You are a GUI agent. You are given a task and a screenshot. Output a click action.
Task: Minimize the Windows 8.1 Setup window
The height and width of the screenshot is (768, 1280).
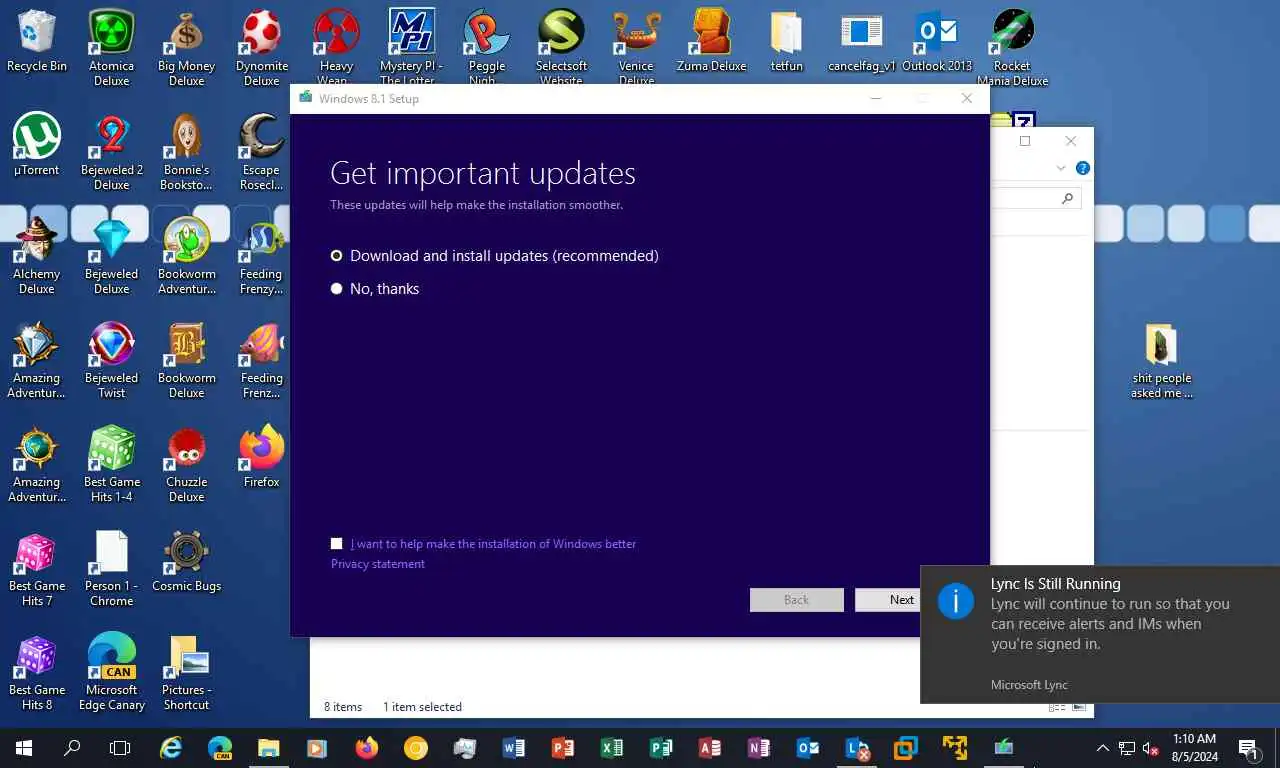(x=876, y=98)
